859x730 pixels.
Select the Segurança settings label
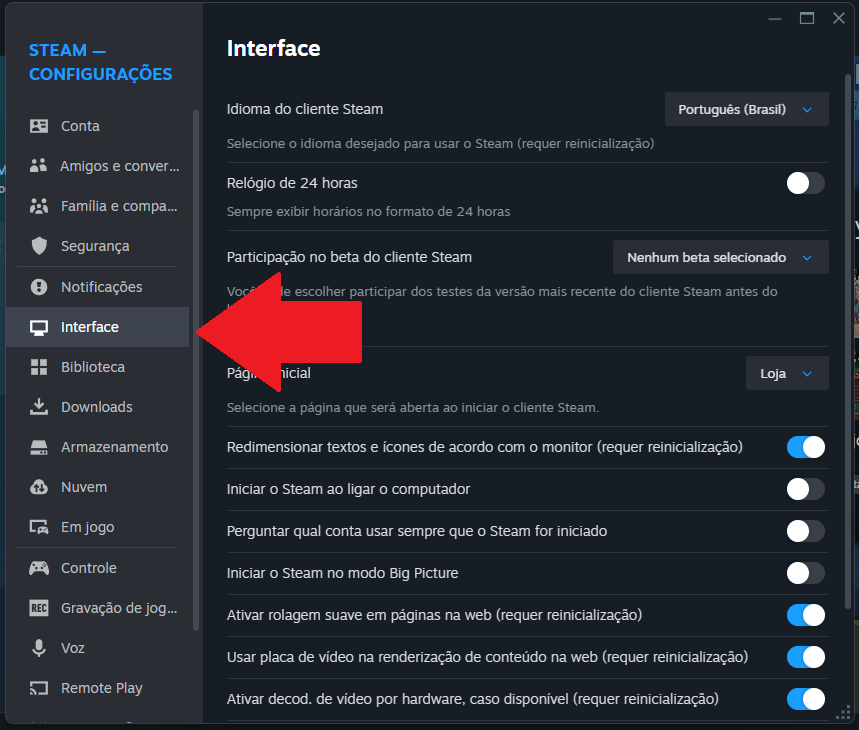[x=95, y=246]
